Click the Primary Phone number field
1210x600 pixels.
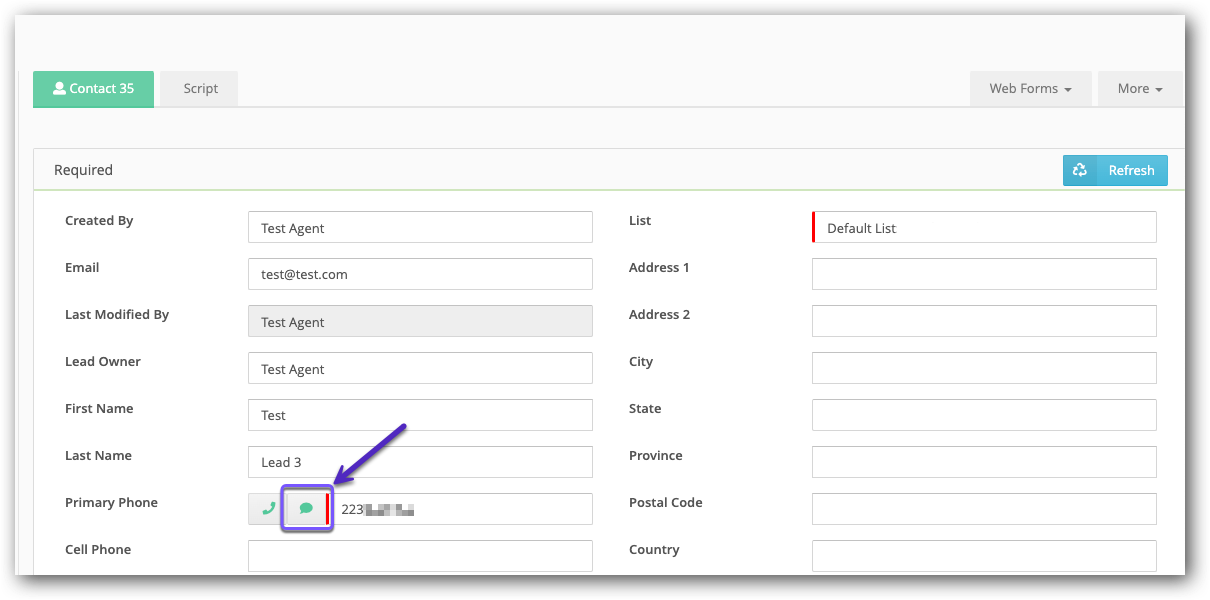pyautogui.click(x=460, y=509)
